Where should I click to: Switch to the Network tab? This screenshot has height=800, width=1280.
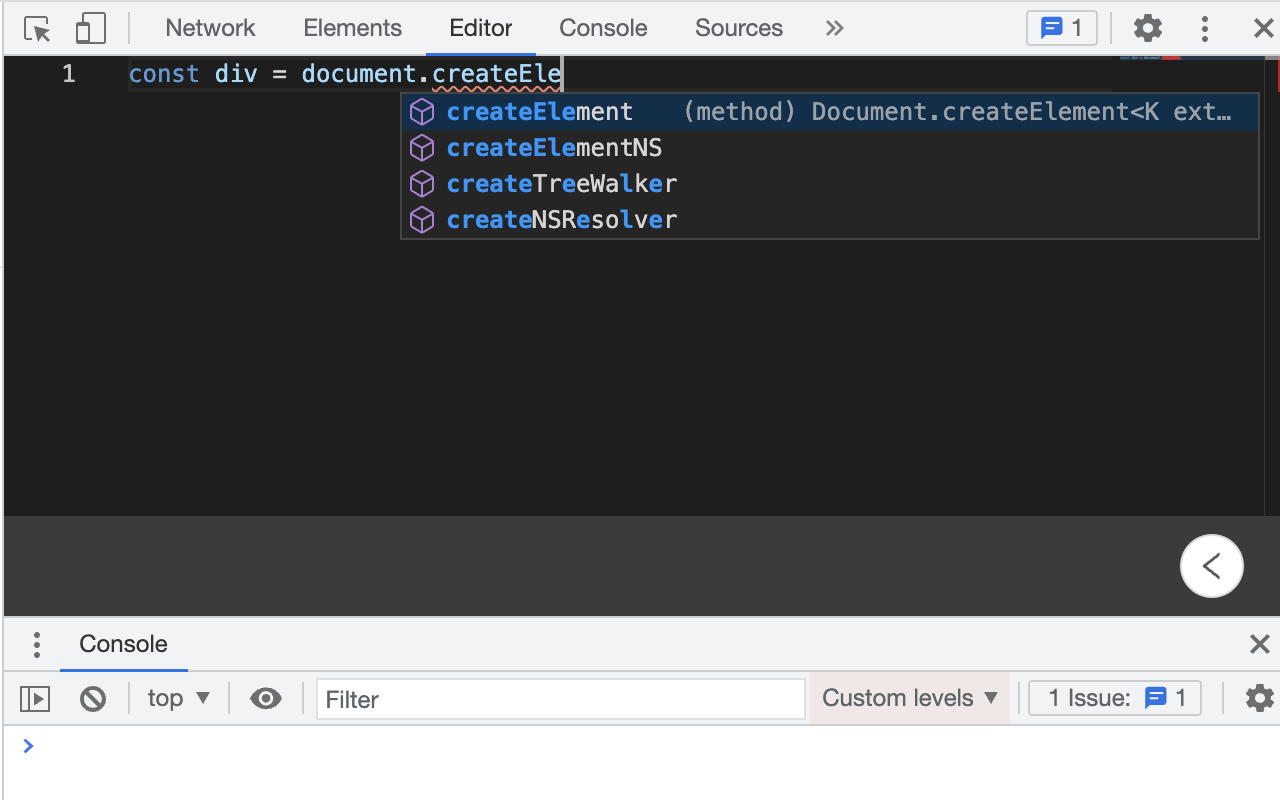[210, 28]
